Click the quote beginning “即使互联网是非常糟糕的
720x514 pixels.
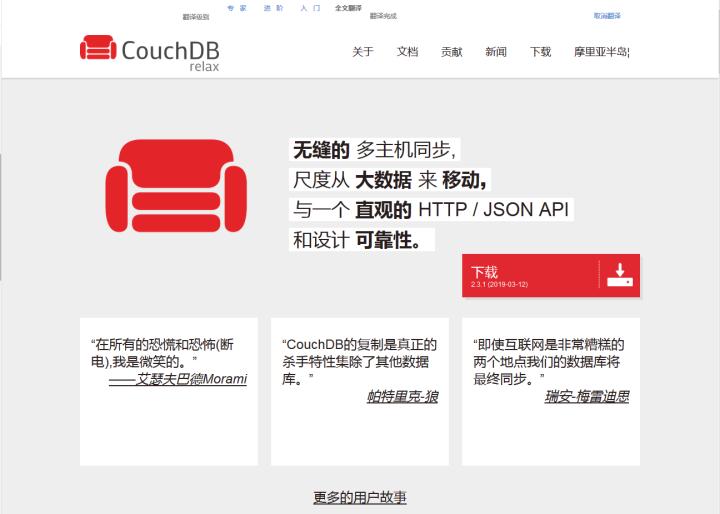click(x=548, y=362)
